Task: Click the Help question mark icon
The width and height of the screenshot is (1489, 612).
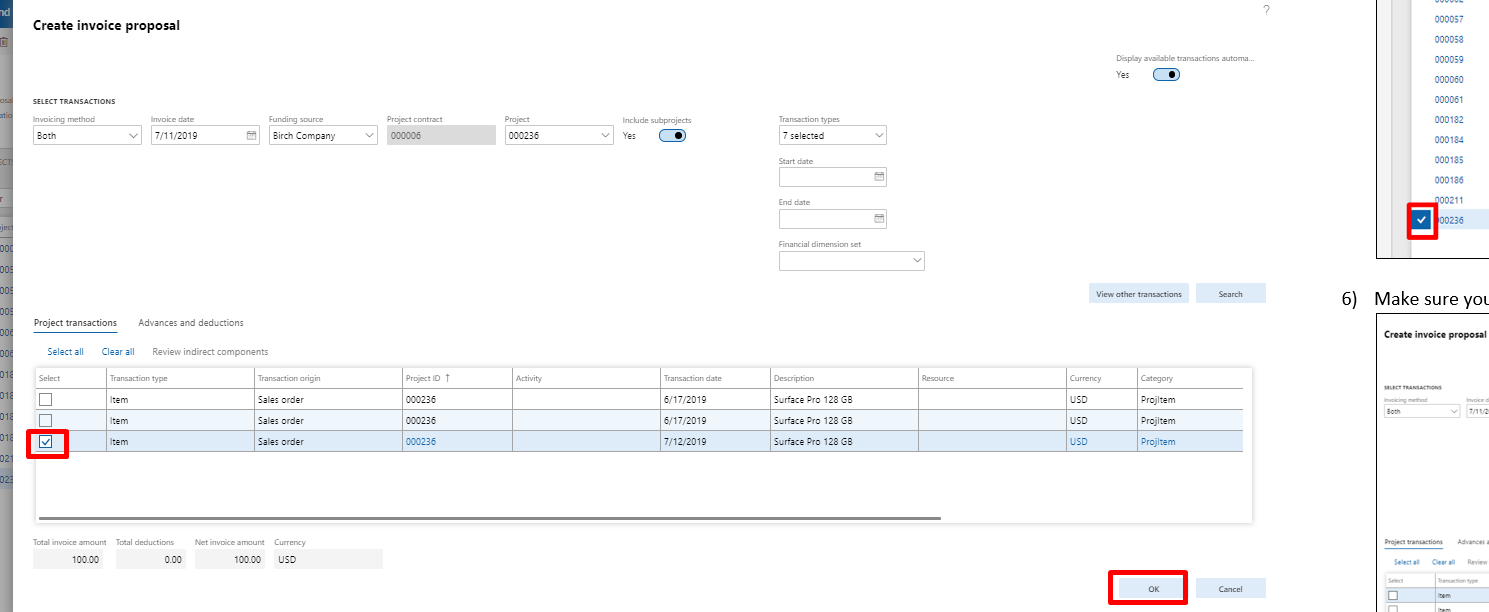Action: (x=1266, y=9)
